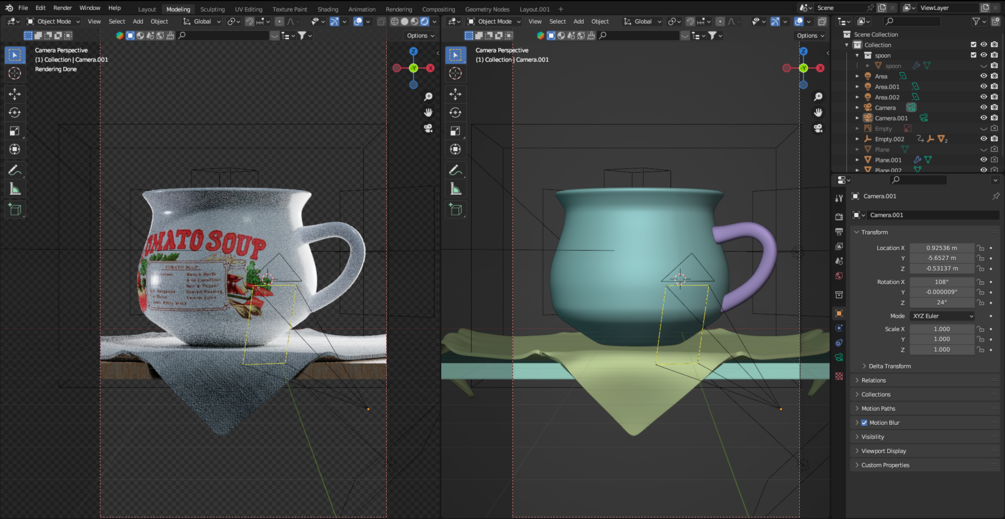Click the red X axis gizmo in left viewport
The image size is (1005, 519).
tap(430, 67)
